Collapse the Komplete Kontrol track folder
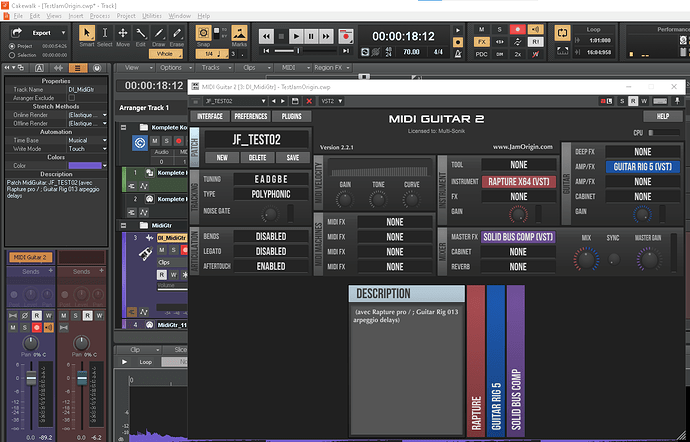 124,127
